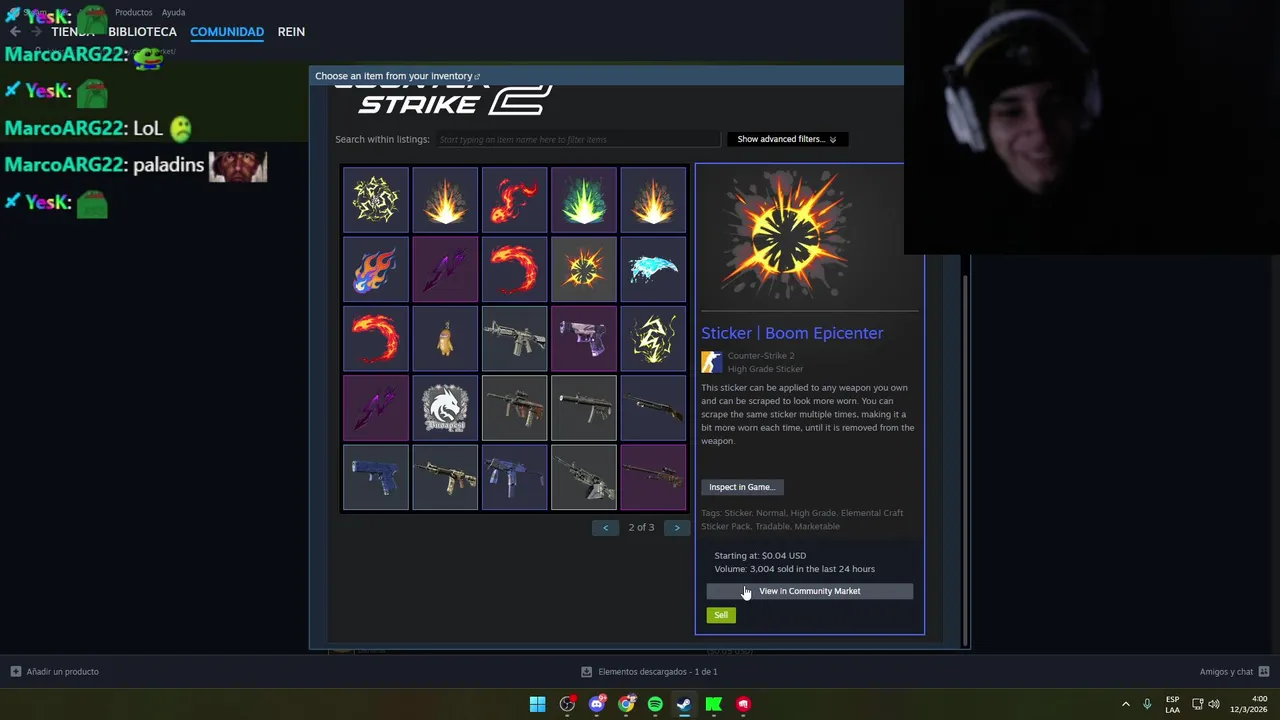Click Añadir un producto

[x=55, y=672]
